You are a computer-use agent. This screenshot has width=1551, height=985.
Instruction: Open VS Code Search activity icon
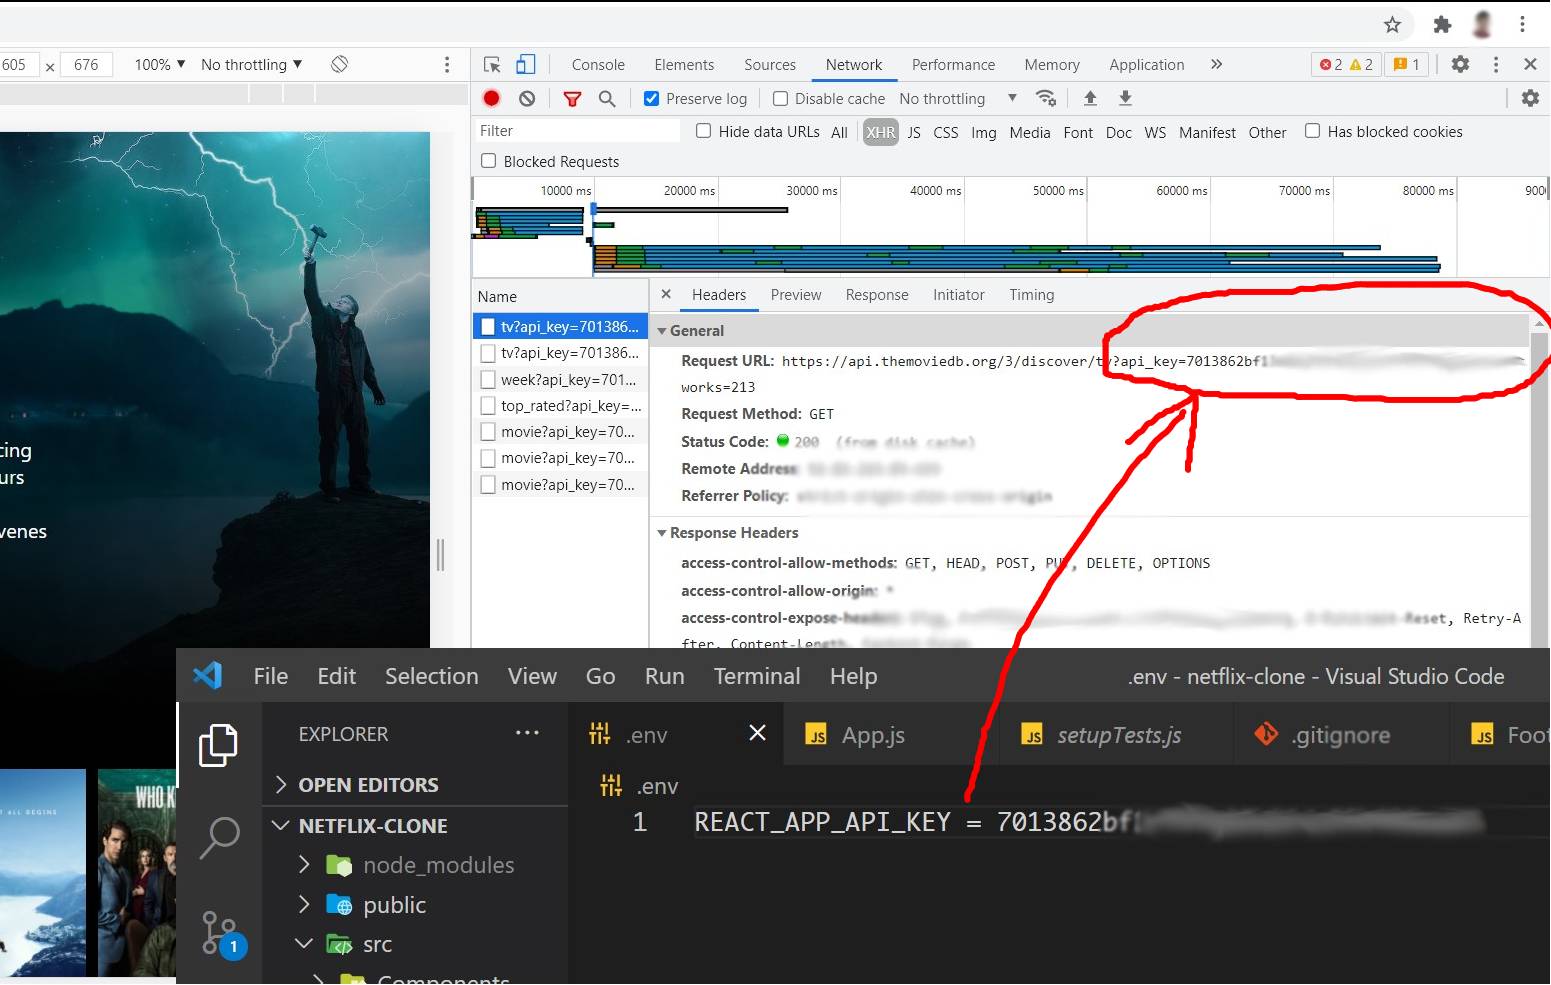(x=219, y=838)
